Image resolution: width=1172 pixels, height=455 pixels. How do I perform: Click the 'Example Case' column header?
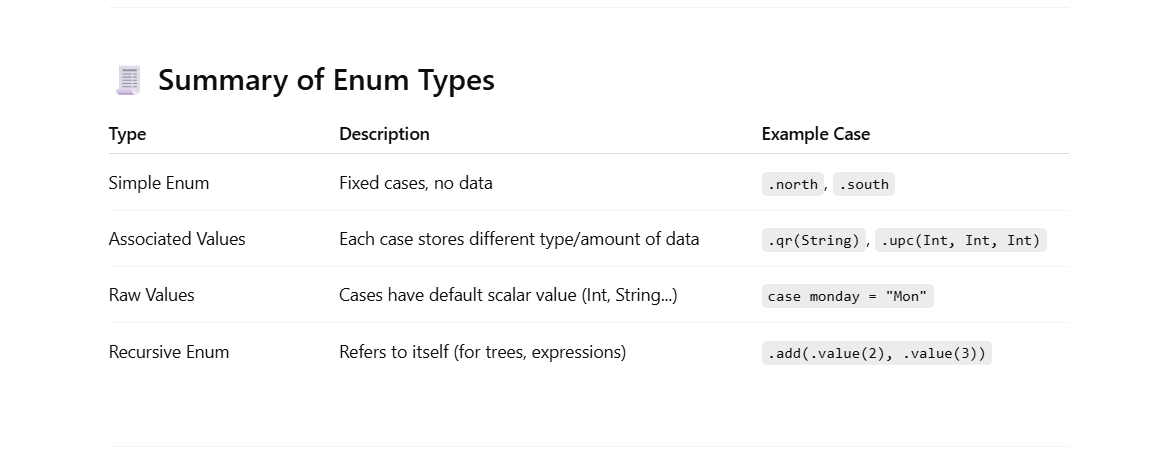coord(815,134)
